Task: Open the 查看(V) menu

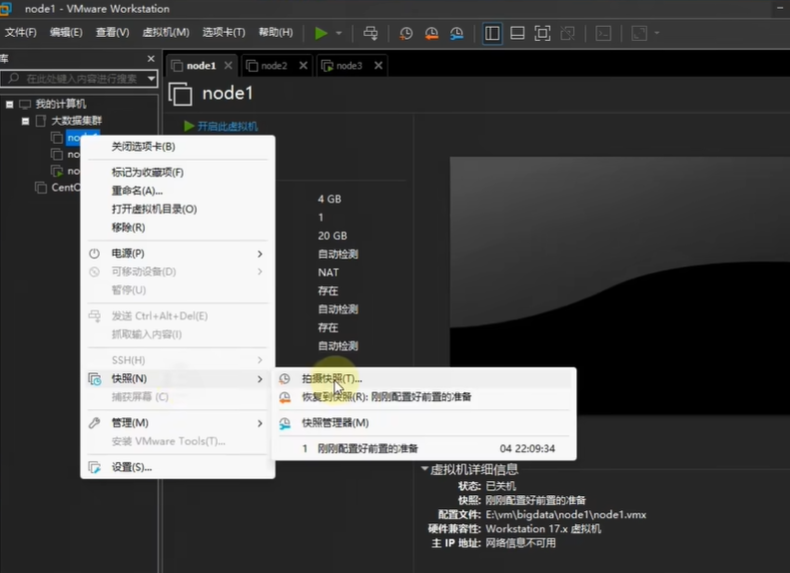Action: coord(112,33)
